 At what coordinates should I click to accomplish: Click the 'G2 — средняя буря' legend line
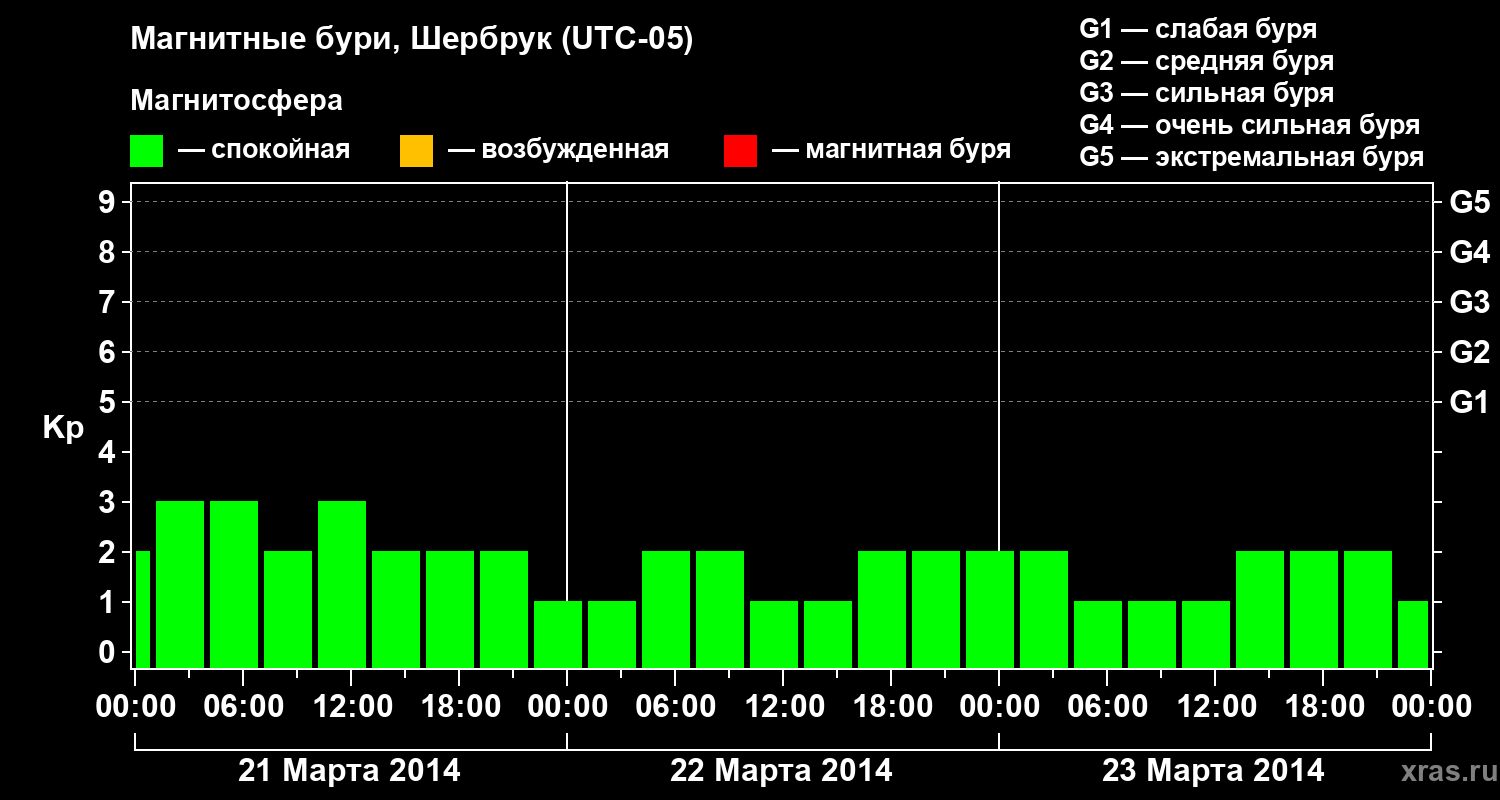click(1207, 61)
